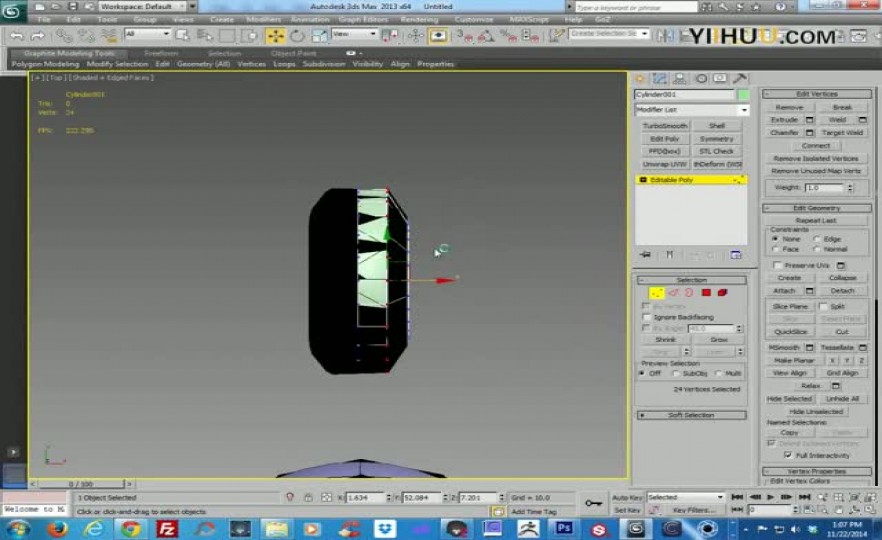This screenshot has width=882, height=540.
Task: Select the Move transform tool
Action: tap(276, 36)
